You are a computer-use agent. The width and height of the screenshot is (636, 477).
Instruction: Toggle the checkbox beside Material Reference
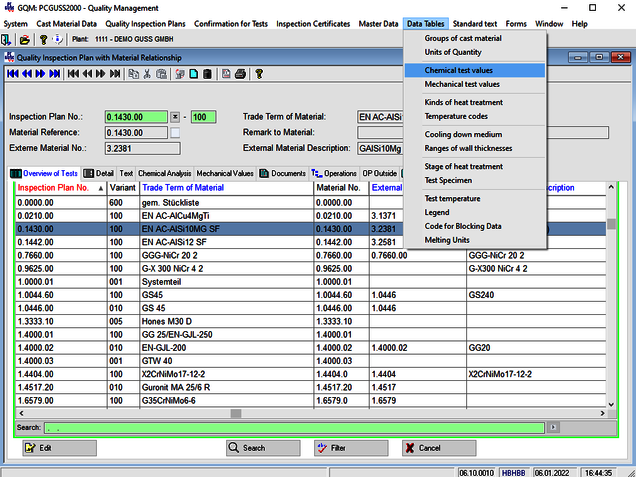click(x=175, y=133)
